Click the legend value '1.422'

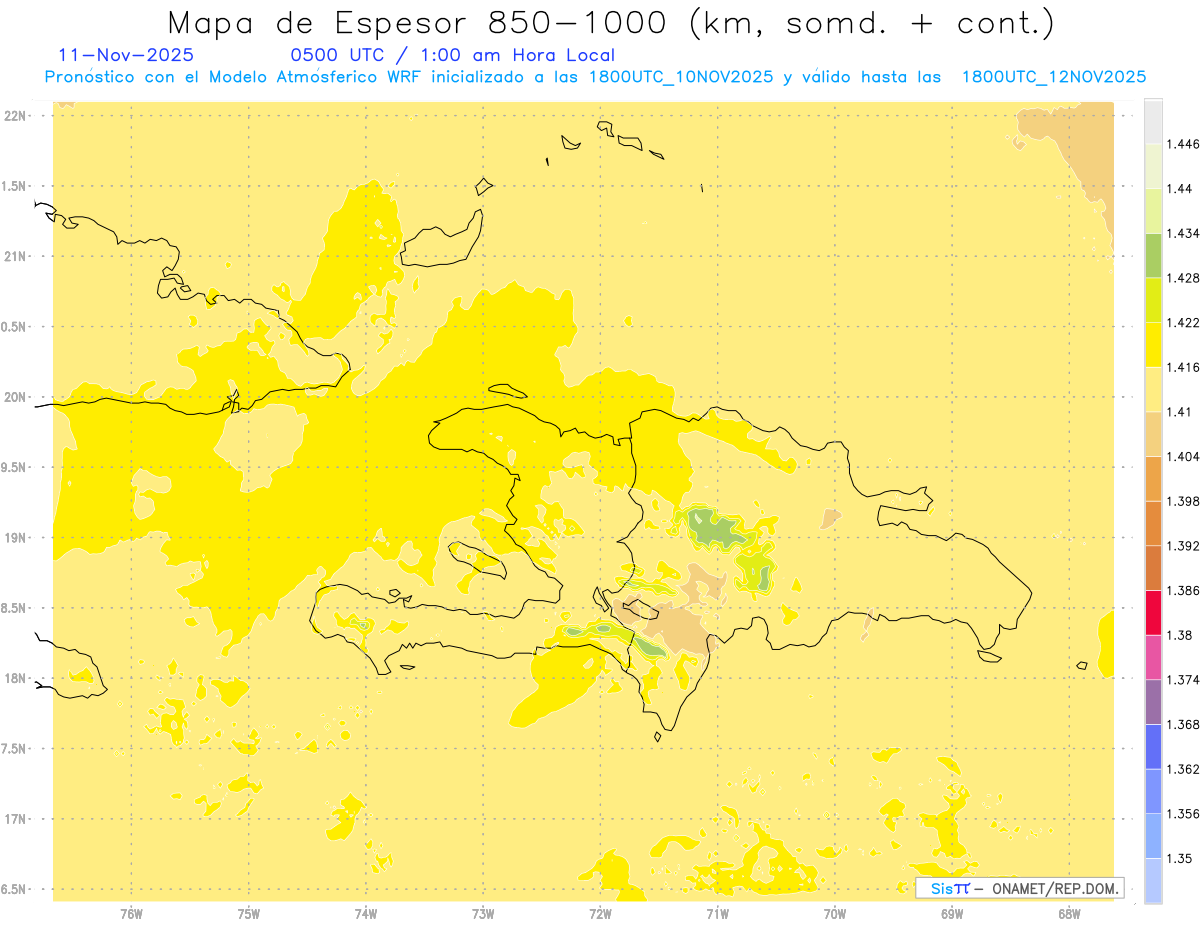pyautogui.click(x=1183, y=323)
